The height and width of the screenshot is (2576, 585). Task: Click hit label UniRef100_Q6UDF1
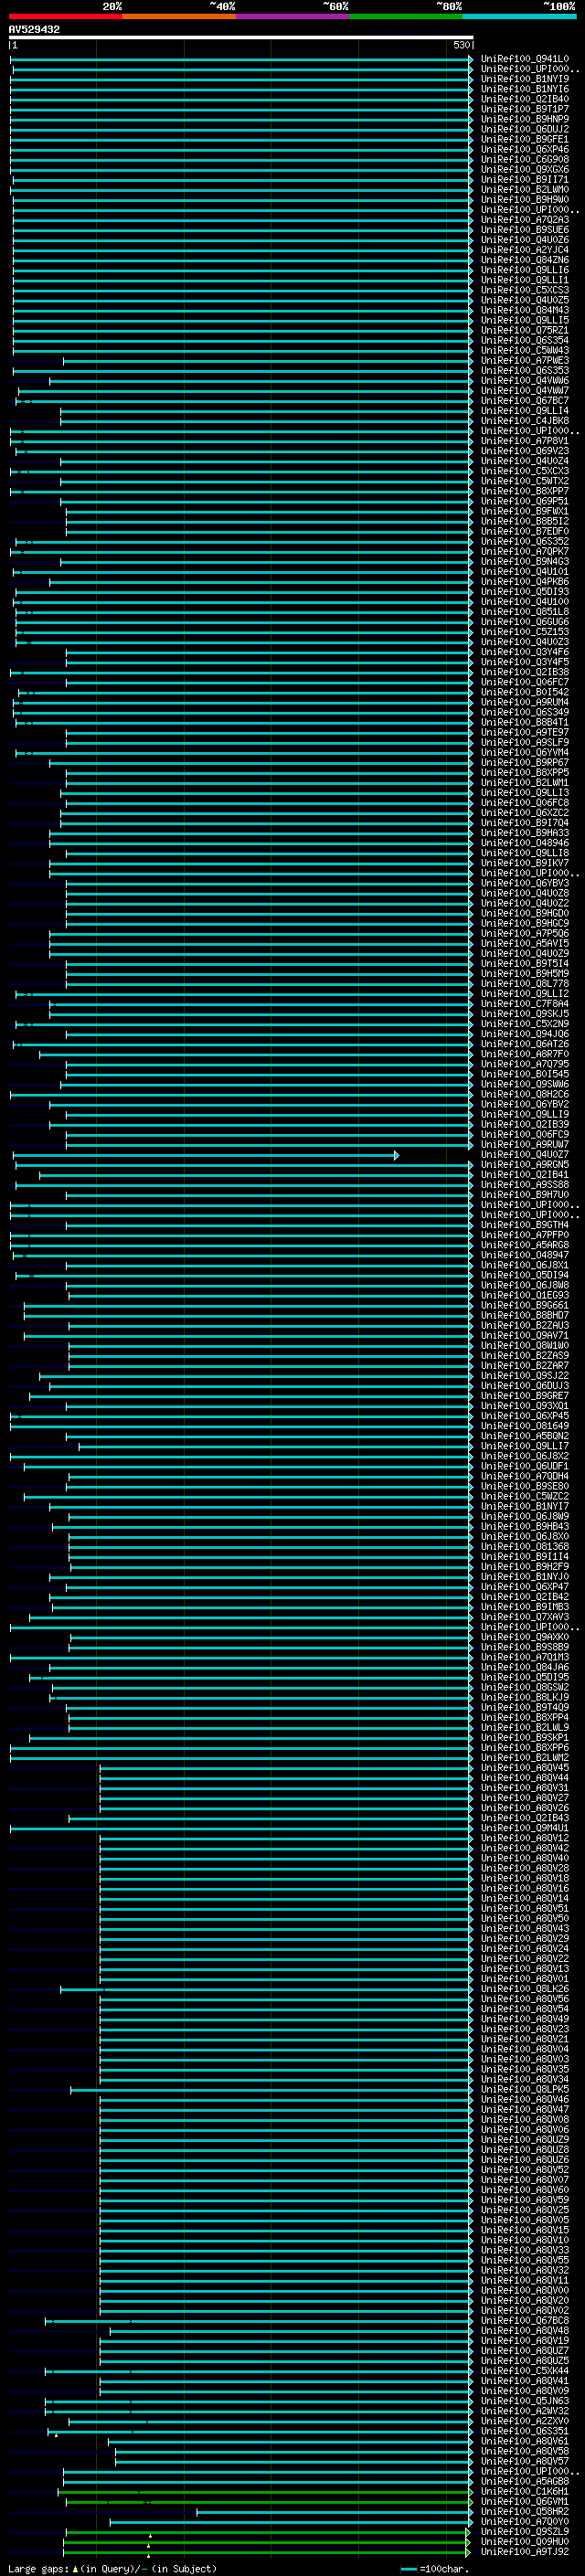pos(525,1467)
